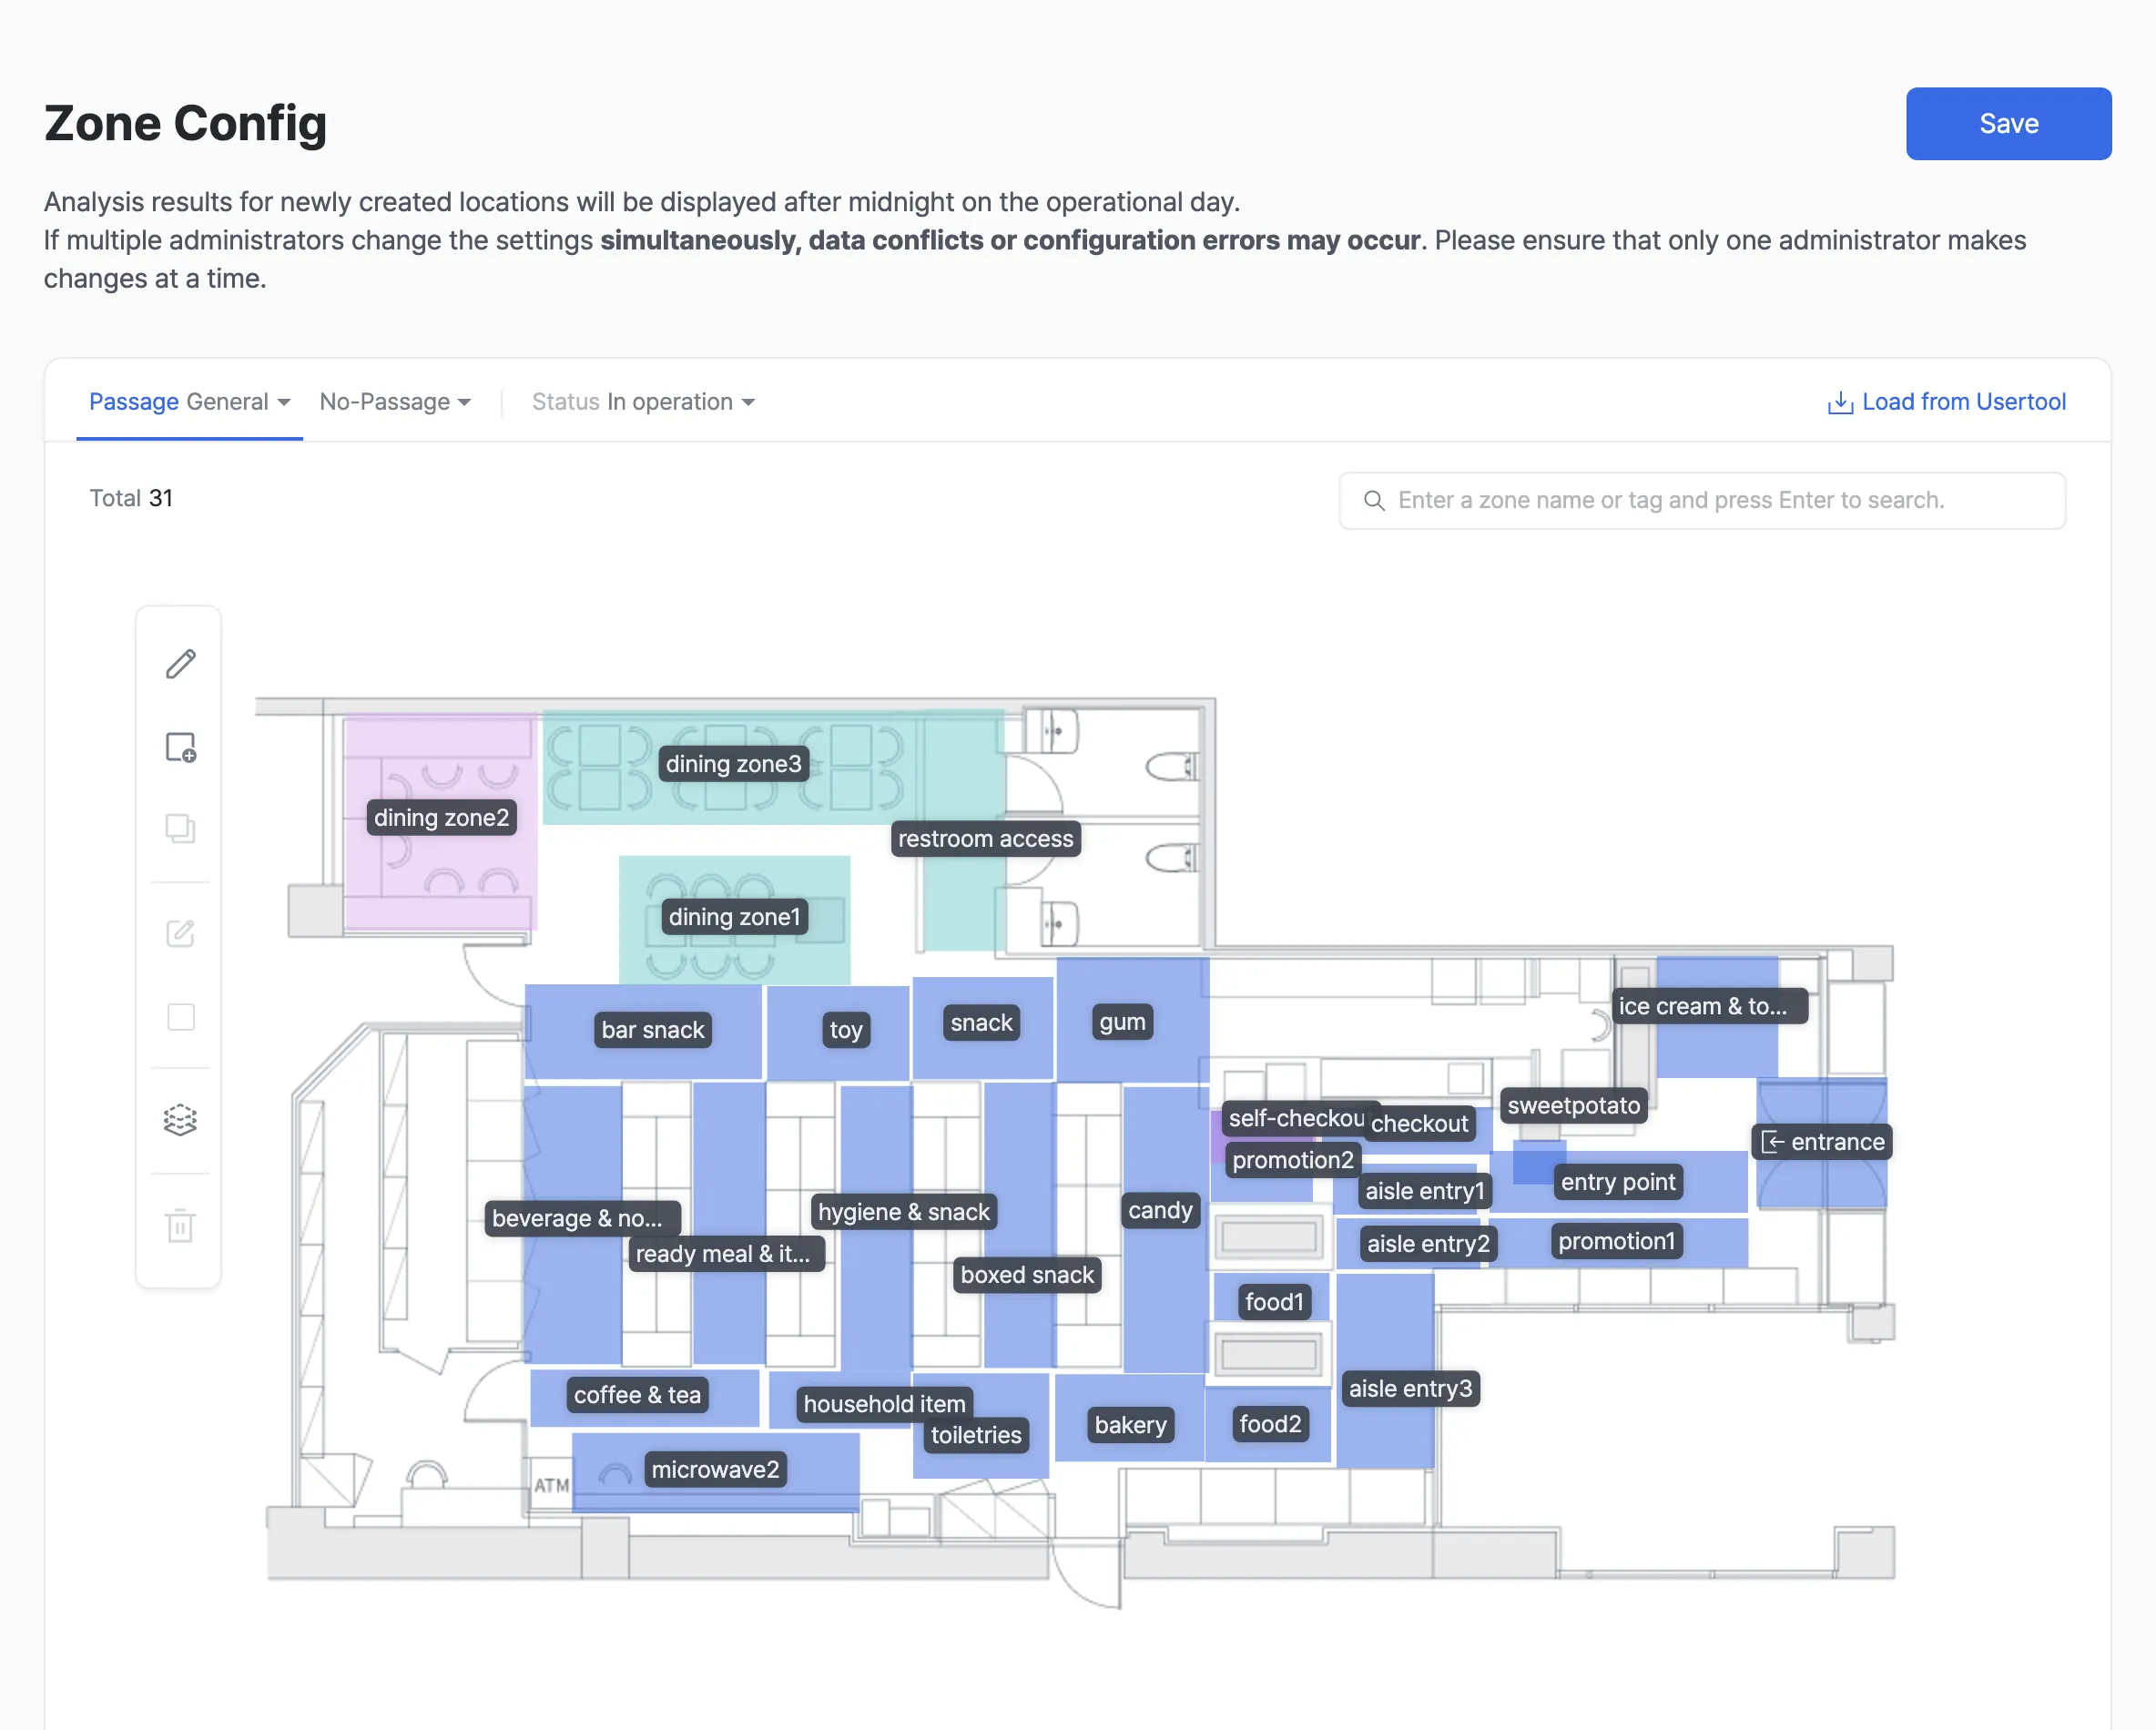The height and width of the screenshot is (1730, 2156).
Task: Select the dining zone1 label
Action: coord(734,917)
